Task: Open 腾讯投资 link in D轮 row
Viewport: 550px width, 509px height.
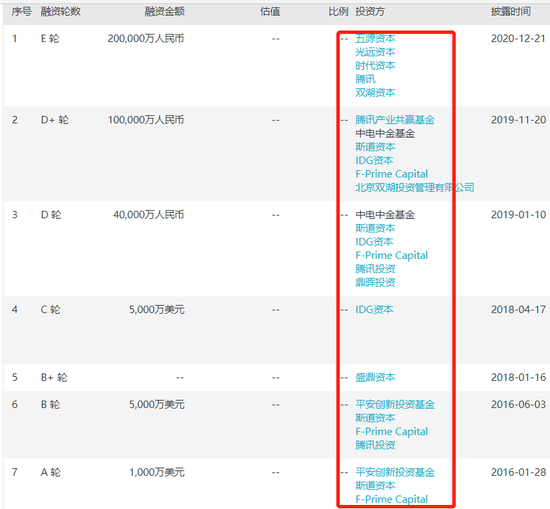Action: (x=375, y=269)
